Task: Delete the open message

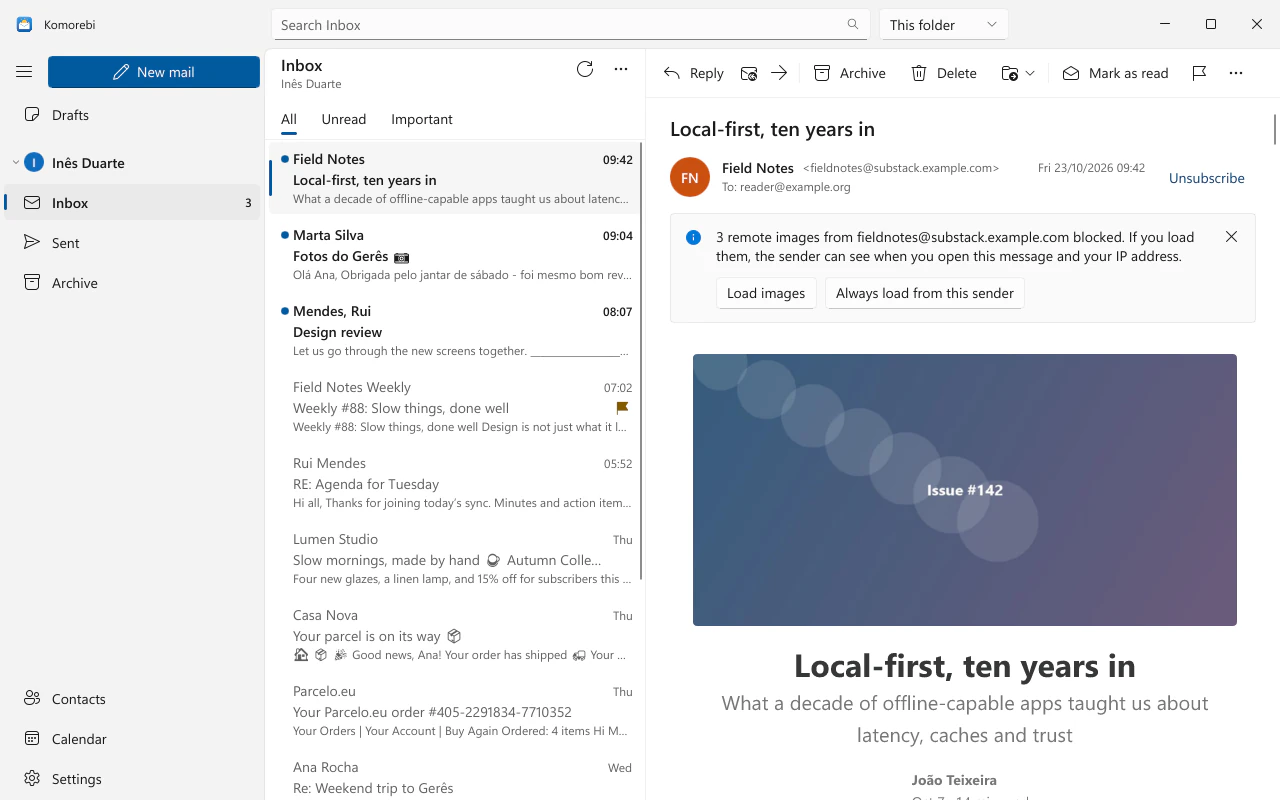Action: 944,73
